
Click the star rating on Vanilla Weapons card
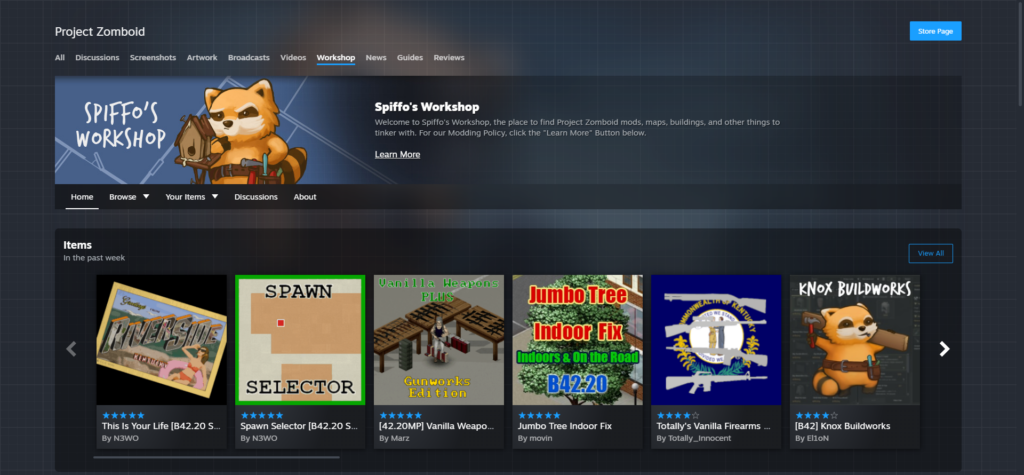click(401, 415)
